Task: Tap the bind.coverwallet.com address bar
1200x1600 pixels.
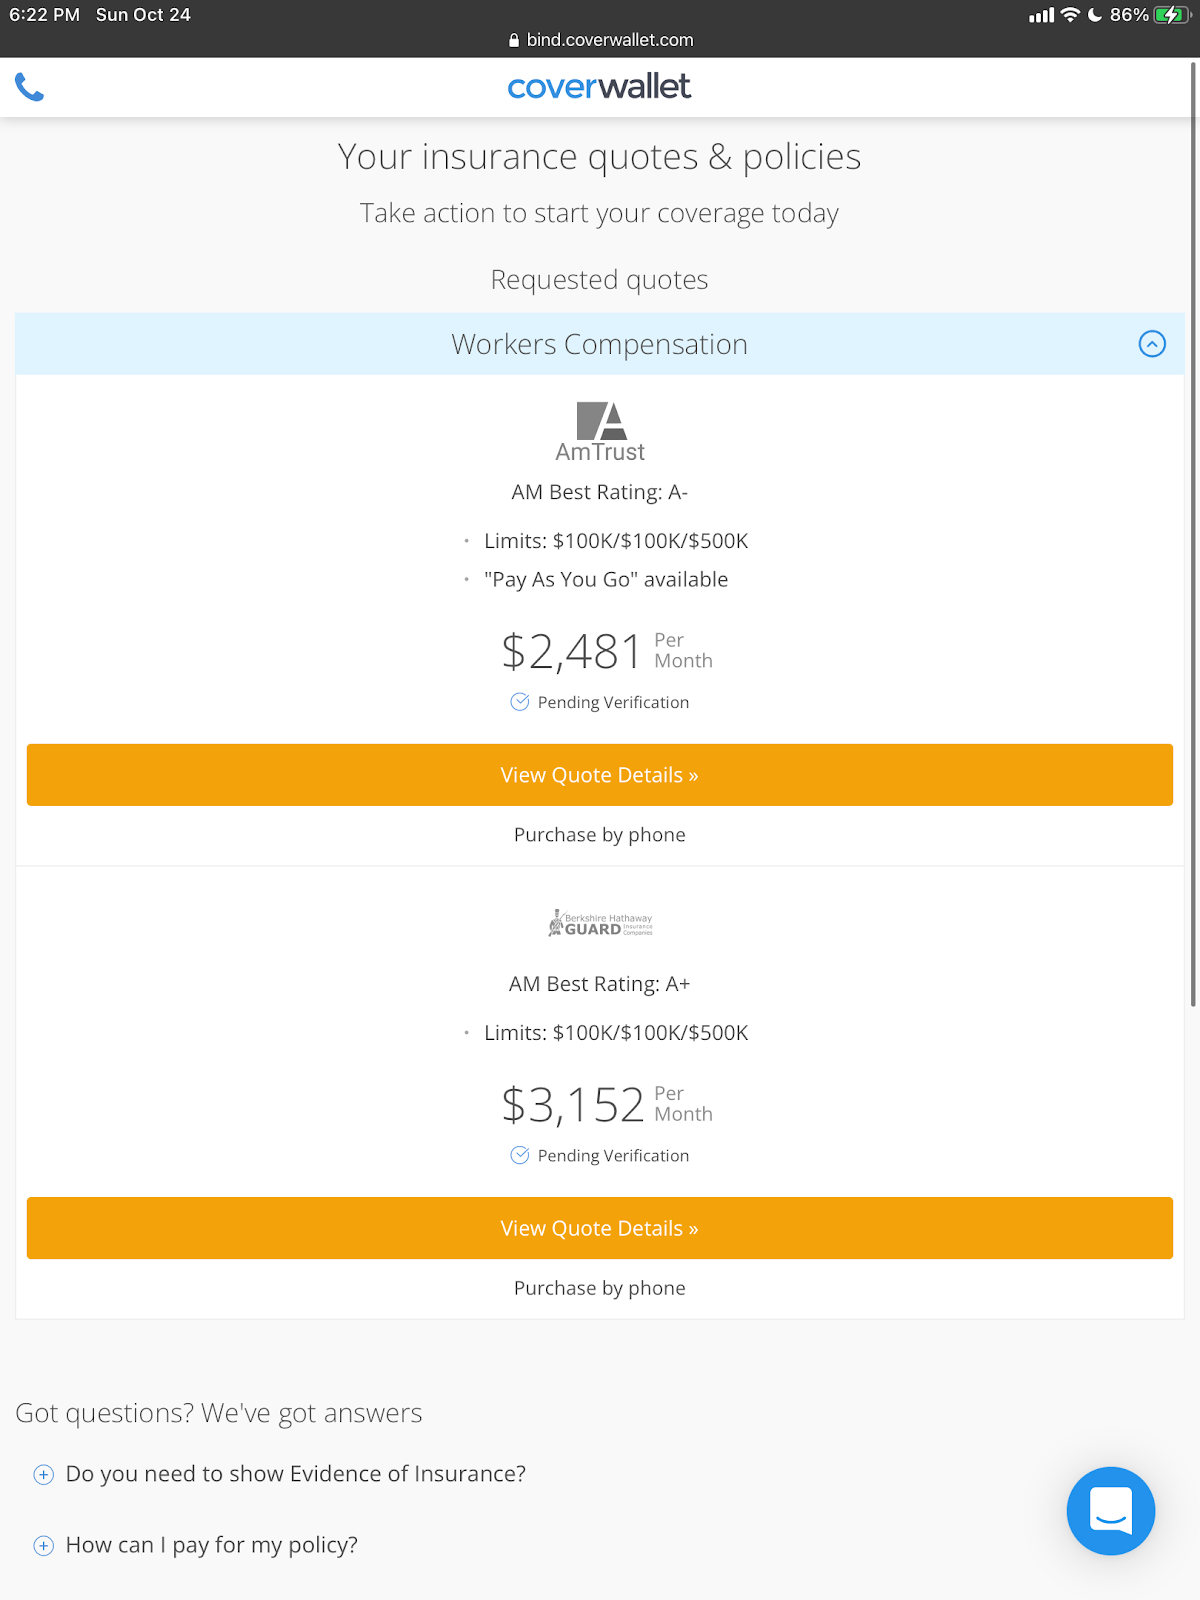Action: [610, 40]
